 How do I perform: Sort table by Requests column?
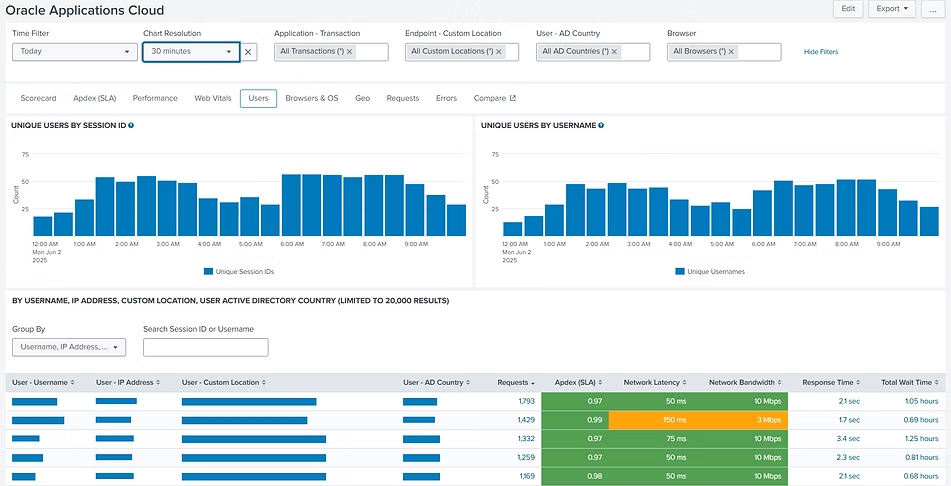tap(515, 382)
